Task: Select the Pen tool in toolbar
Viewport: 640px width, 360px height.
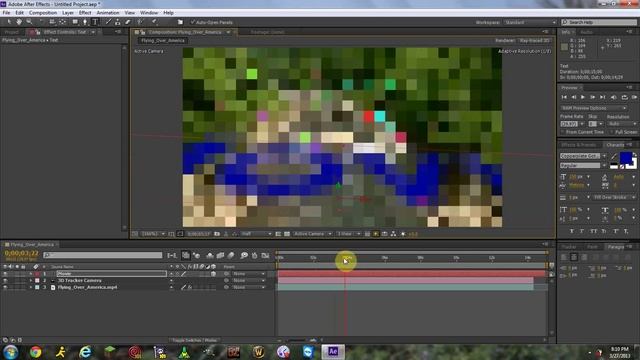Action: (85, 22)
